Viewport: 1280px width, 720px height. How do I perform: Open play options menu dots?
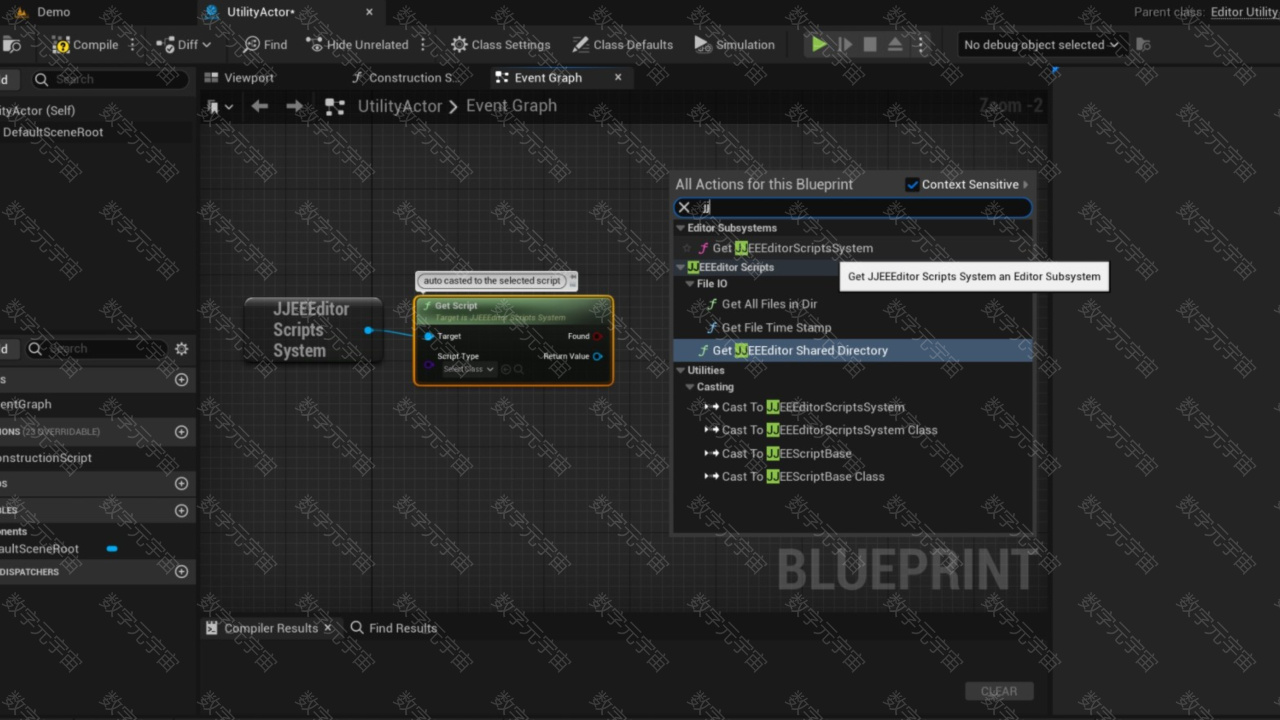coord(921,44)
